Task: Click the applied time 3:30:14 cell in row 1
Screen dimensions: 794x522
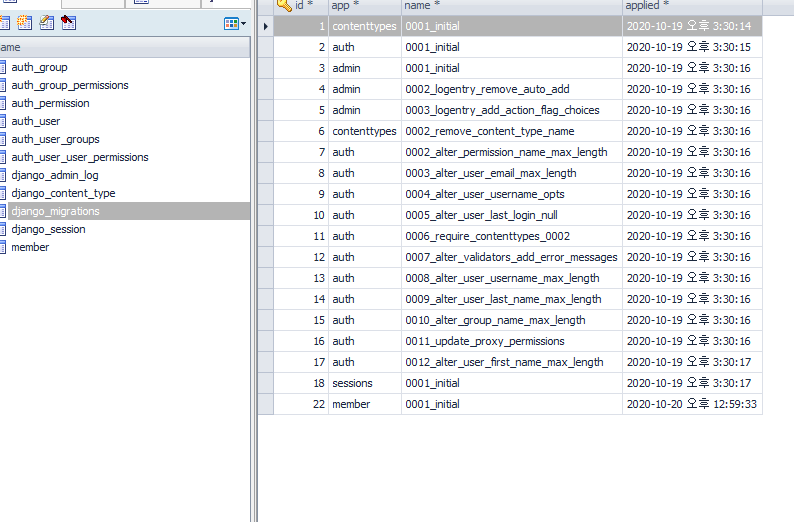Action: click(692, 26)
